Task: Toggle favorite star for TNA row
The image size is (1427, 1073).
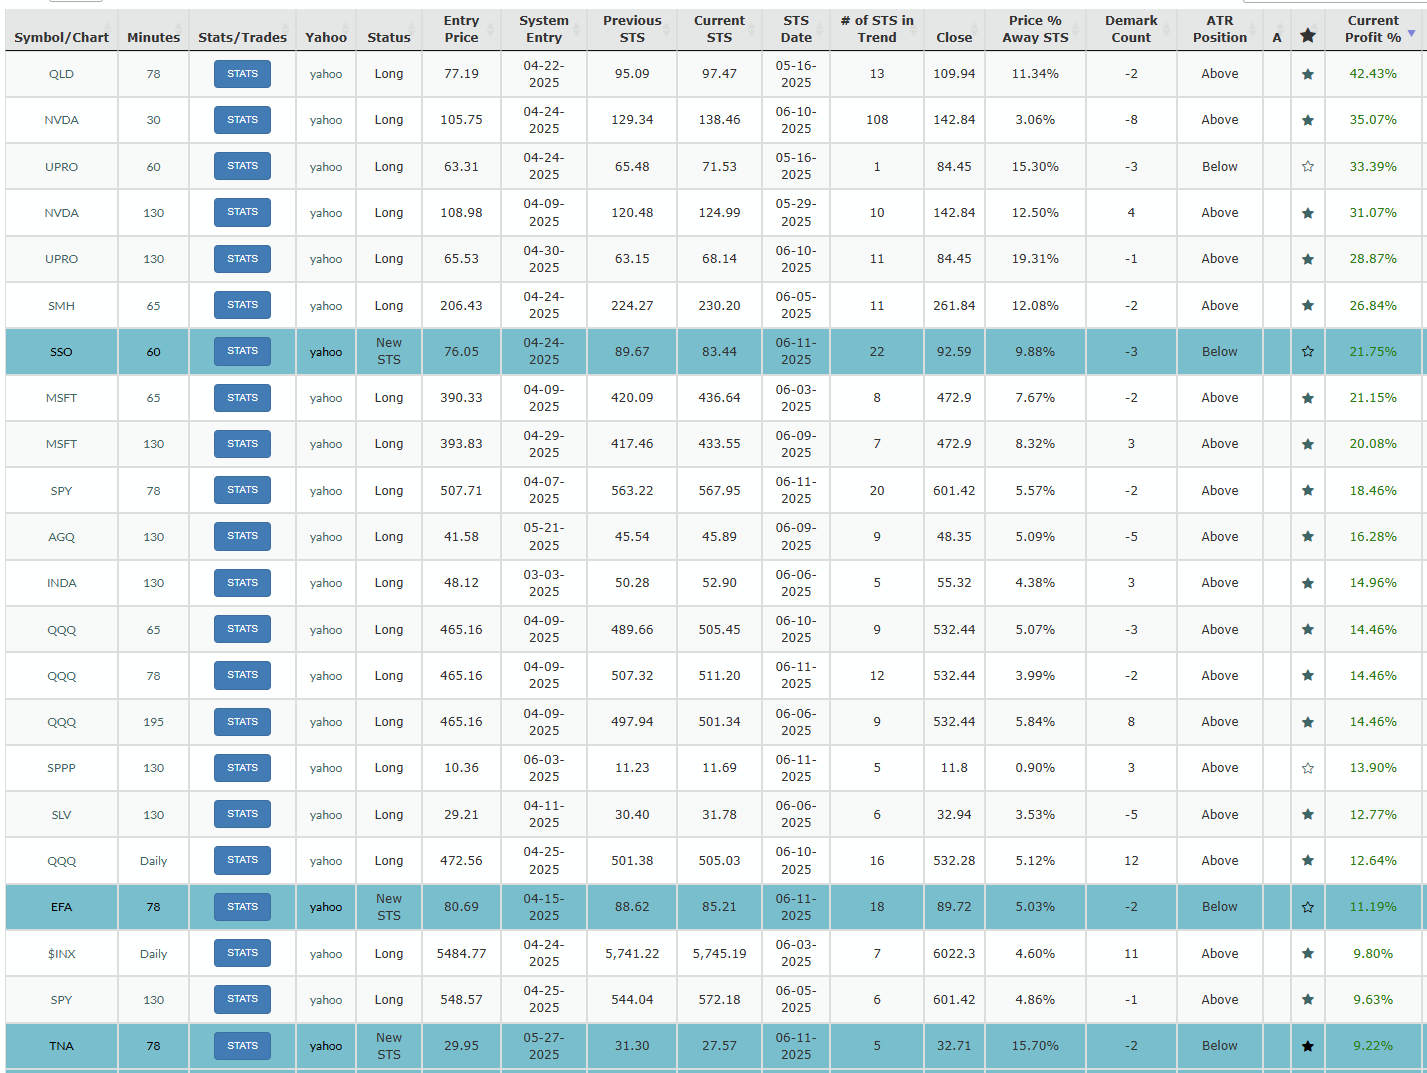Action: click(x=1308, y=1046)
